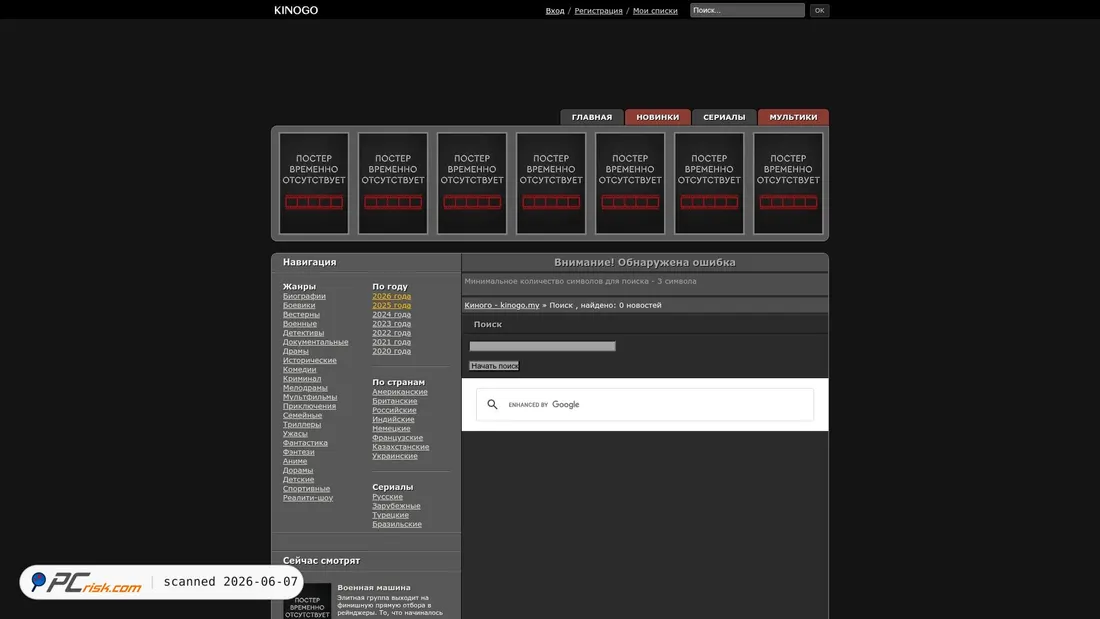1100x619 pixels.
Task: Open the Семейные genre link
Action: pos(302,415)
